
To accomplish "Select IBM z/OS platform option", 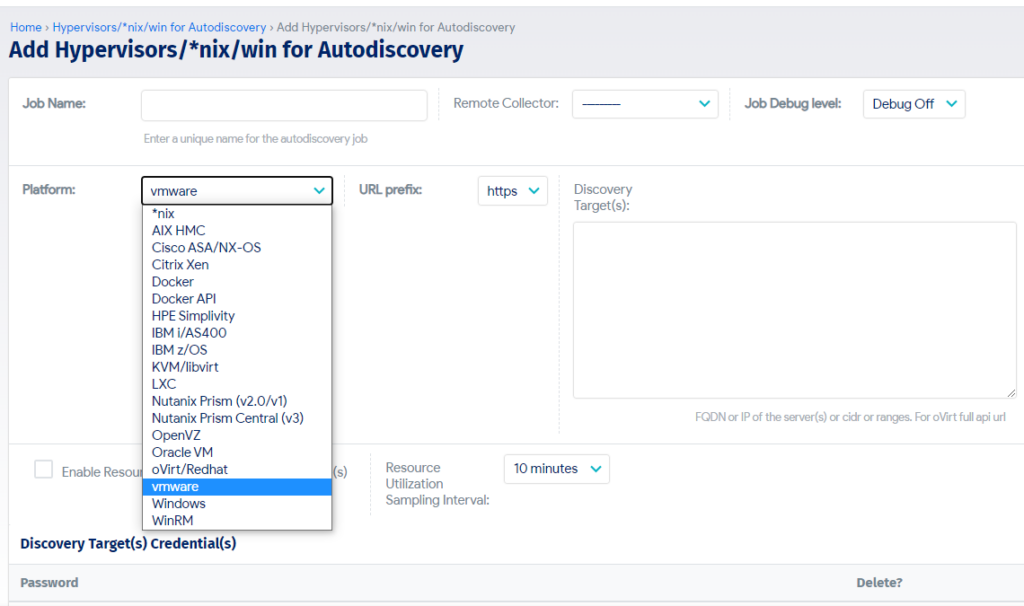I will pos(237,350).
